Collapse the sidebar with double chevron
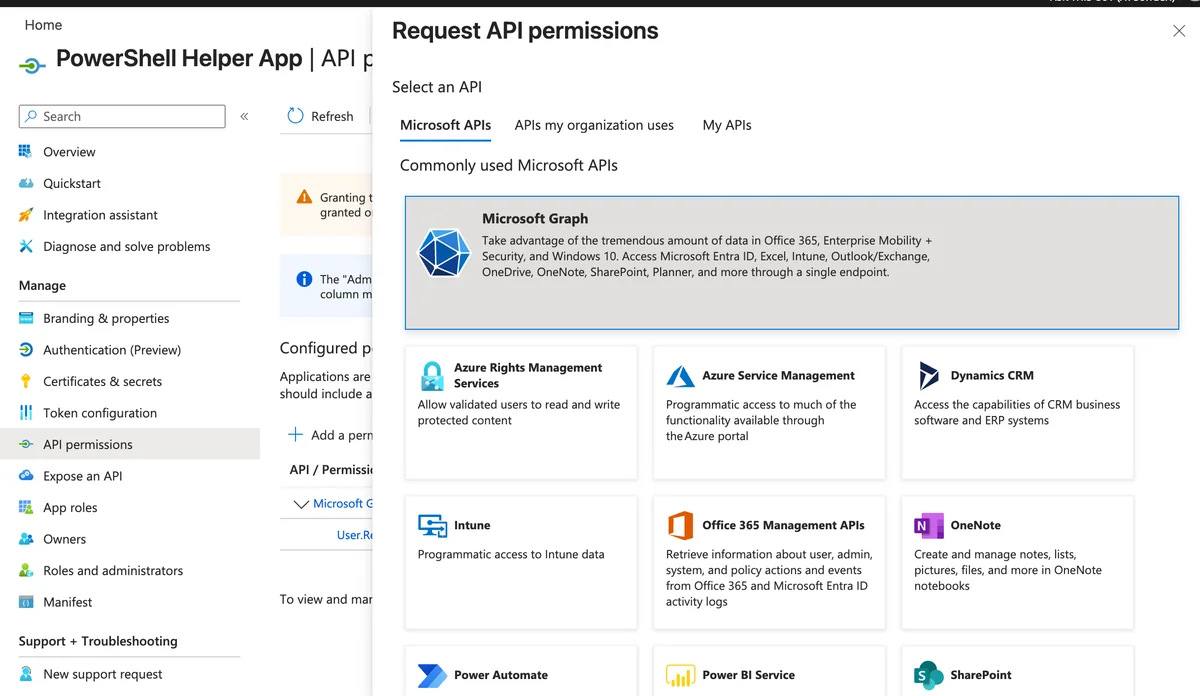The width and height of the screenshot is (1200, 696). pyautogui.click(x=244, y=117)
